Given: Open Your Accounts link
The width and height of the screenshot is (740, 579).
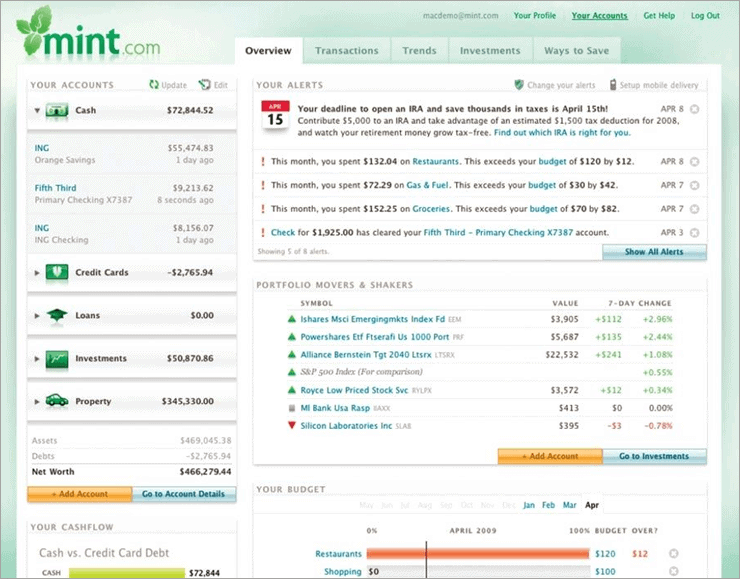Looking at the screenshot, I should (x=599, y=16).
